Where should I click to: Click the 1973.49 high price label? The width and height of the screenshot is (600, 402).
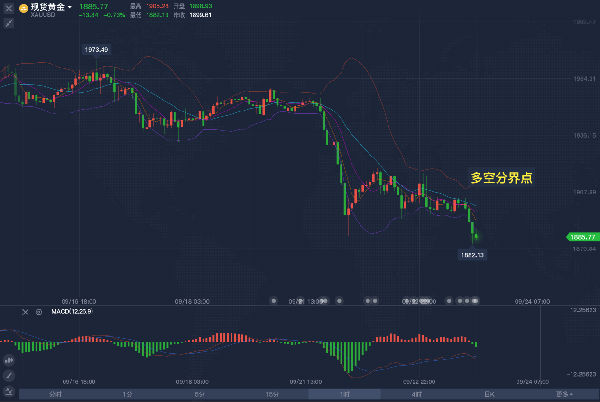tap(95, 49)
